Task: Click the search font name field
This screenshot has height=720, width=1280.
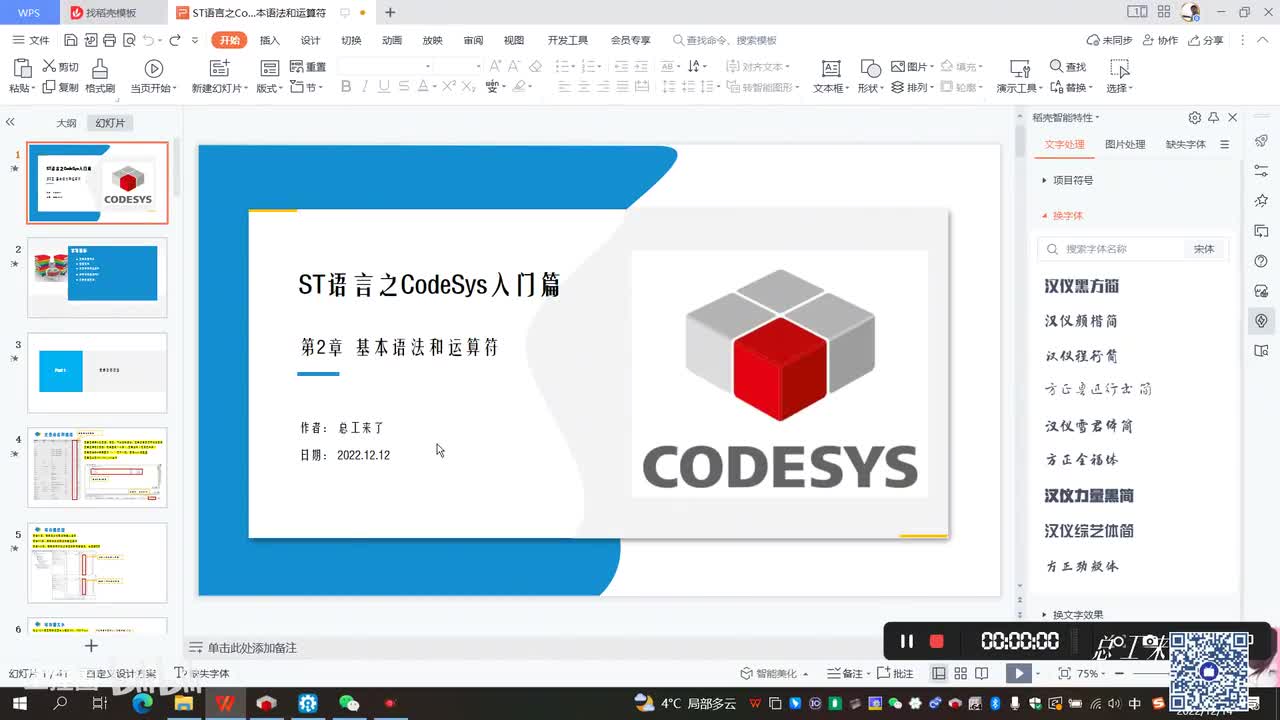Action: 1110,249
